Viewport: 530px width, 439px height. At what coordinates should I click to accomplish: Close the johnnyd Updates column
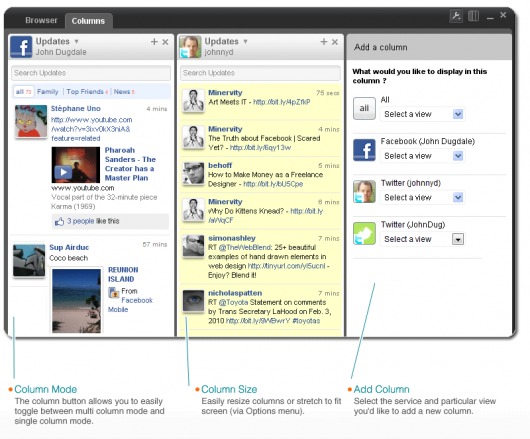(x=335, y=42)
